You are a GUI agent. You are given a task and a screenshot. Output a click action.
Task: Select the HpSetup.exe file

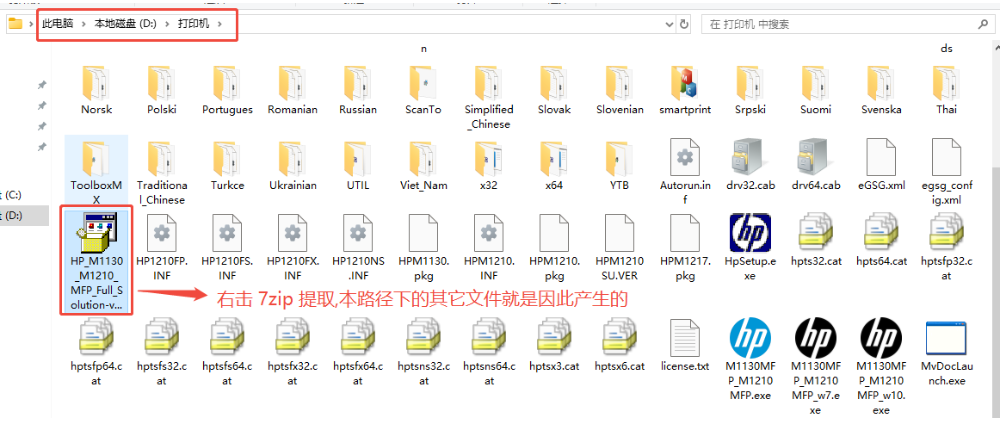750,248
